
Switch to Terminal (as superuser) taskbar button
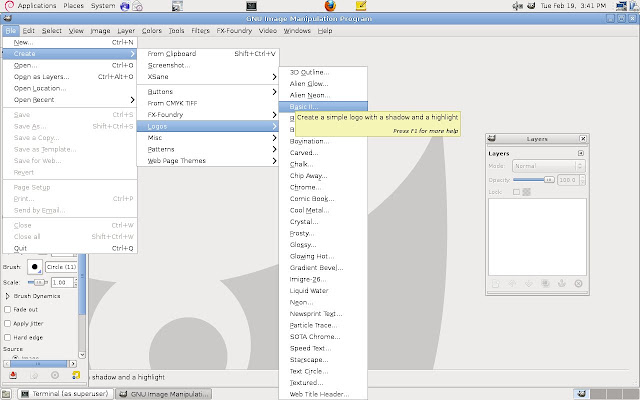click(x=66, y=394)
